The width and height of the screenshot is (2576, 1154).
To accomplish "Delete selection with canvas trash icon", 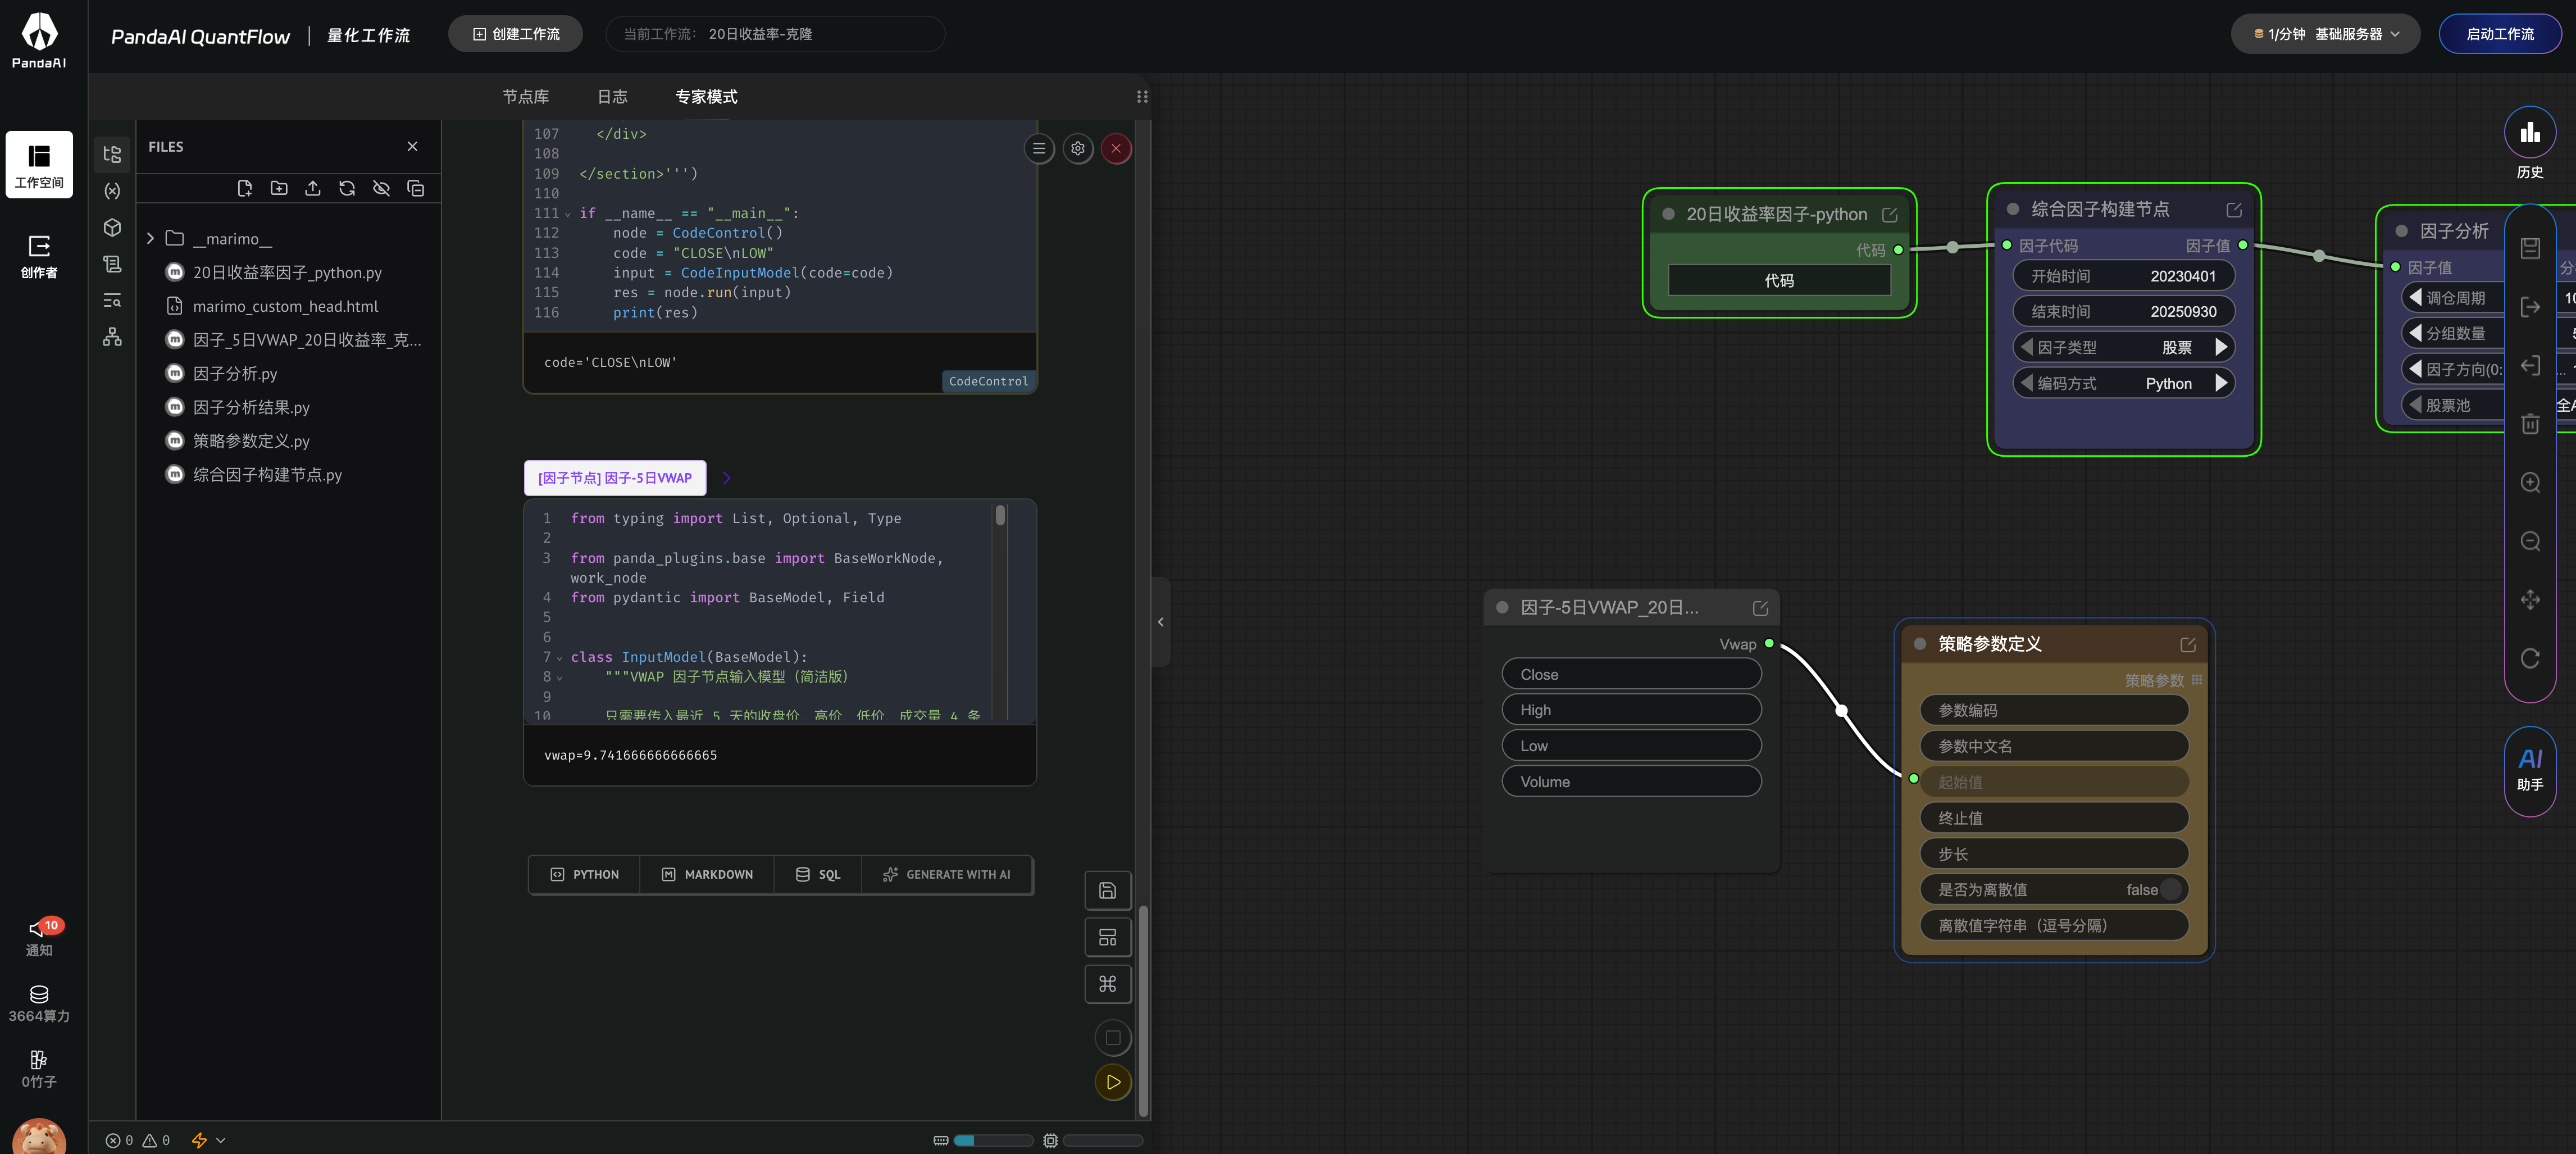I will coord(2530,424).
